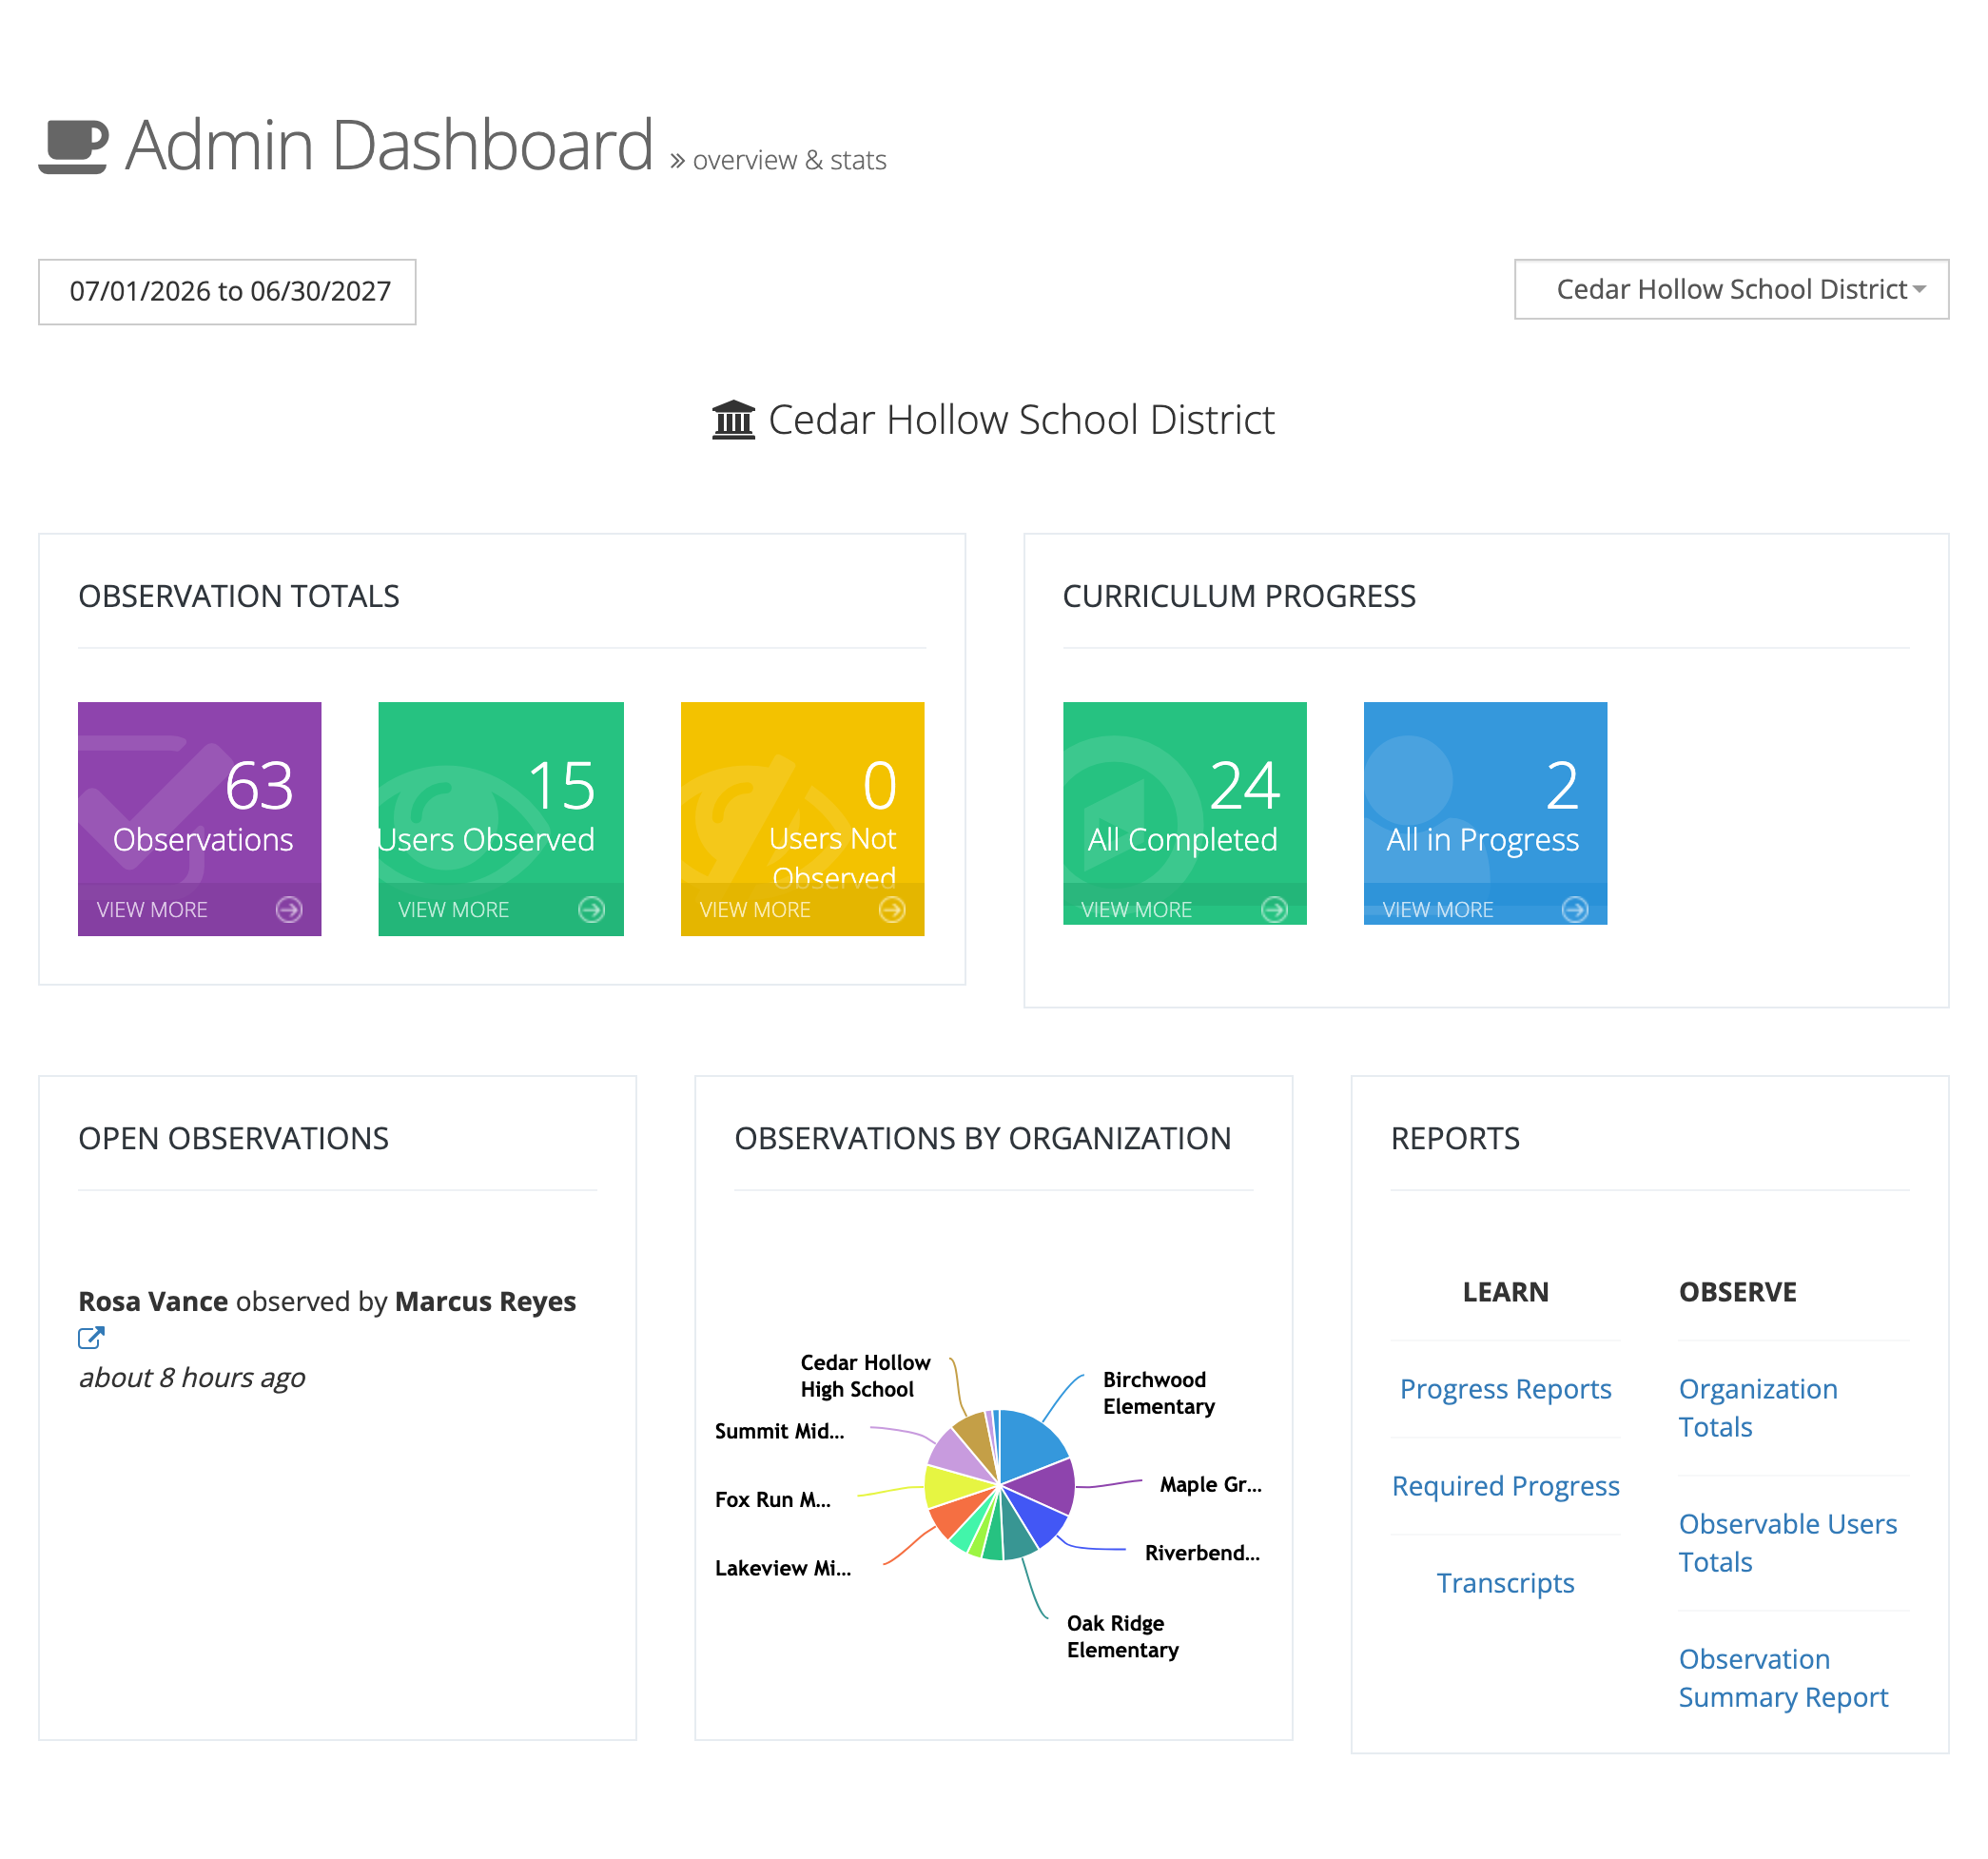Click the yellow Fox Run M... pie slice

(952, 1487)
